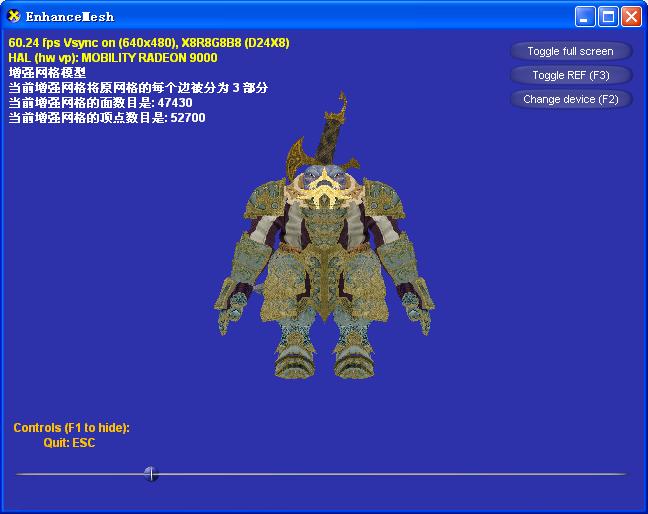Minimize the EnhanceMesh window
Screen dimensions: 648x514
(585, 16)
